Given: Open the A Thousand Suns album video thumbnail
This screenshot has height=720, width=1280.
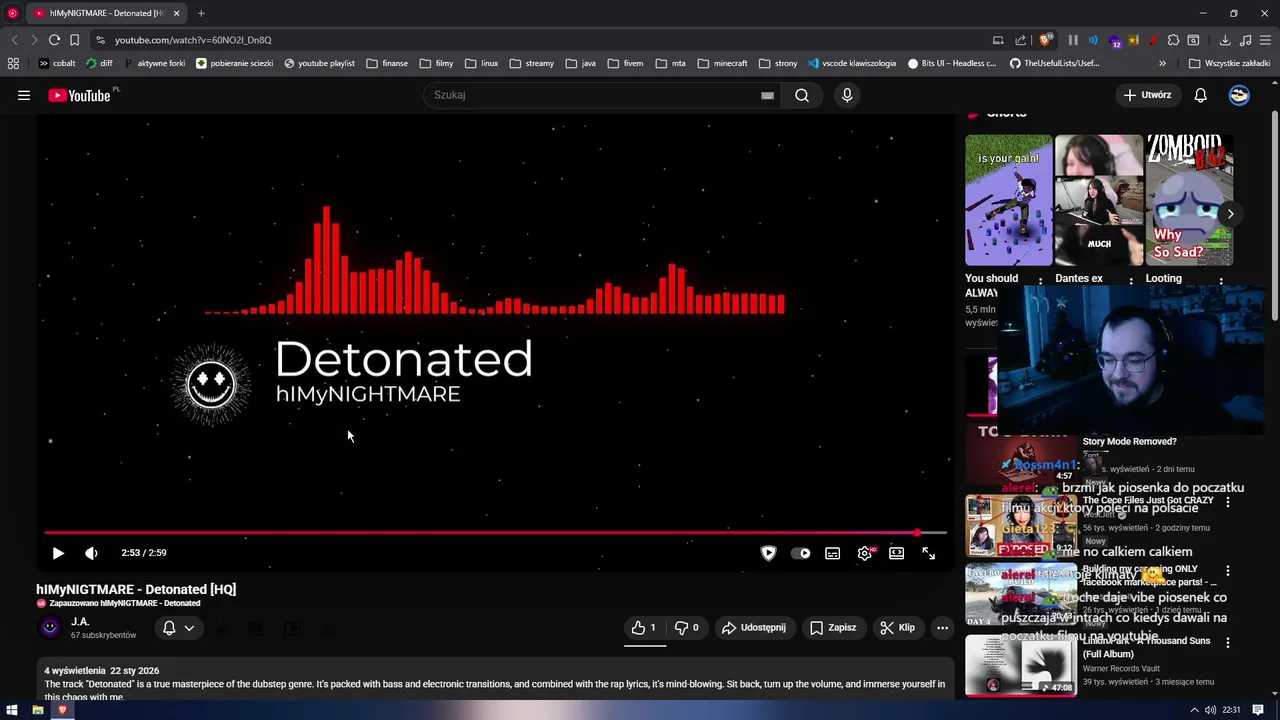Looking at the screenshot, I should (1021, 665).
